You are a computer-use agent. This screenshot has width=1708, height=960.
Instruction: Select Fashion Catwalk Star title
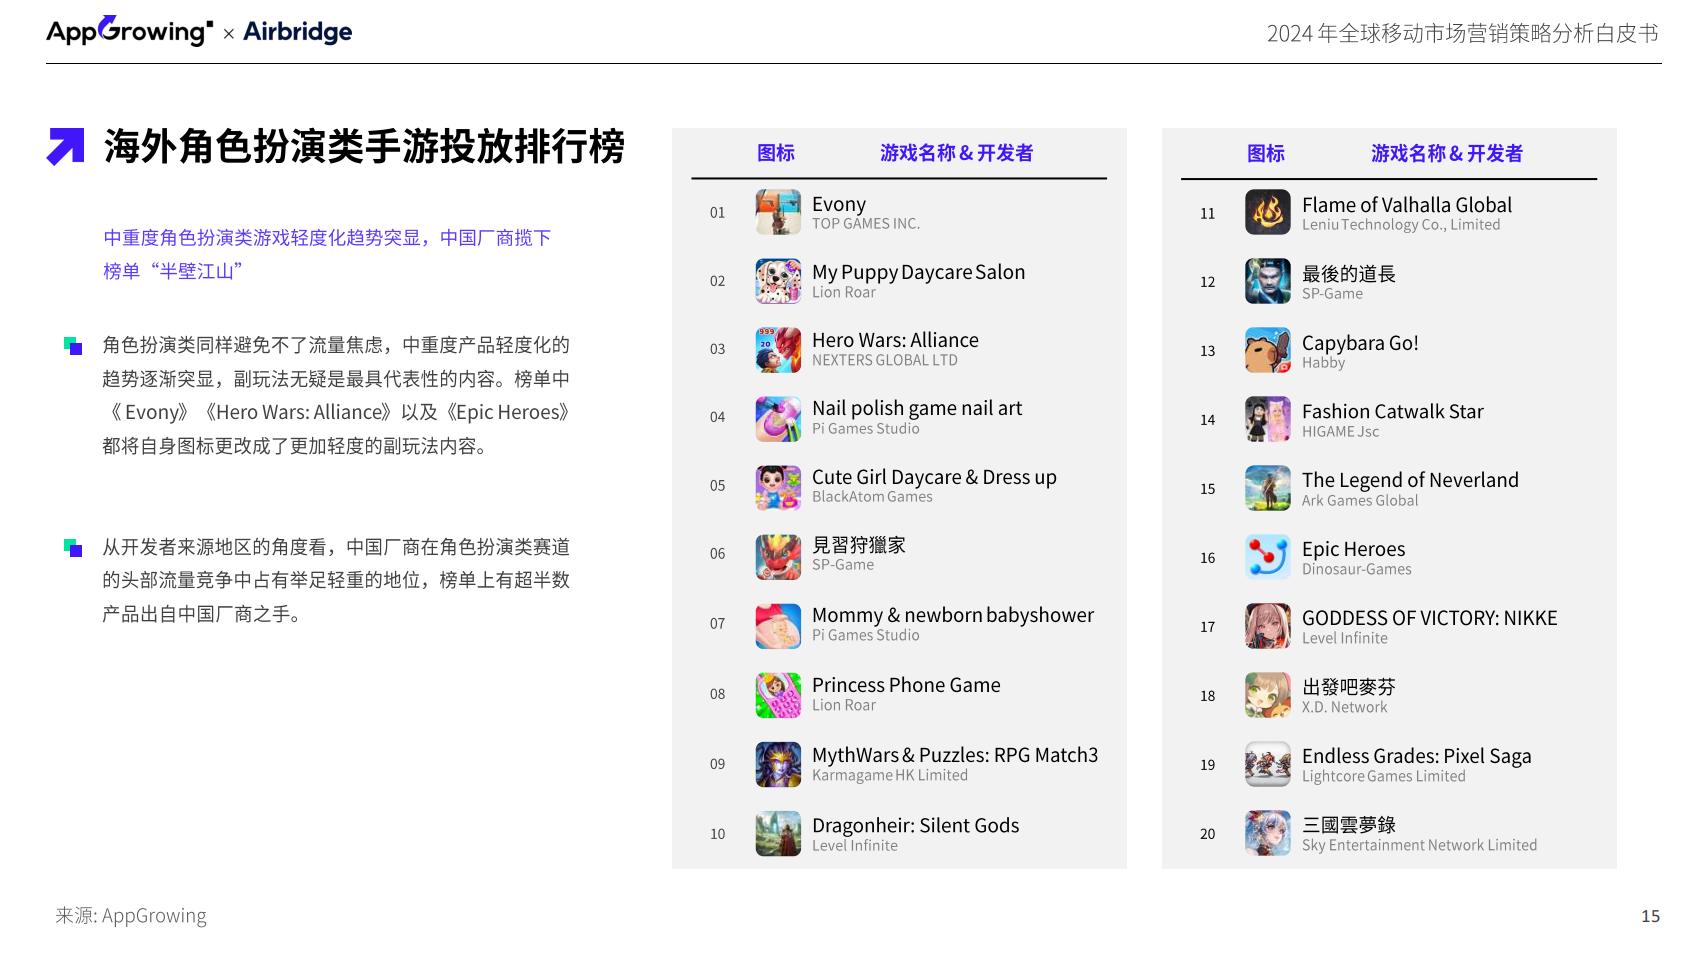(1393, 411)
